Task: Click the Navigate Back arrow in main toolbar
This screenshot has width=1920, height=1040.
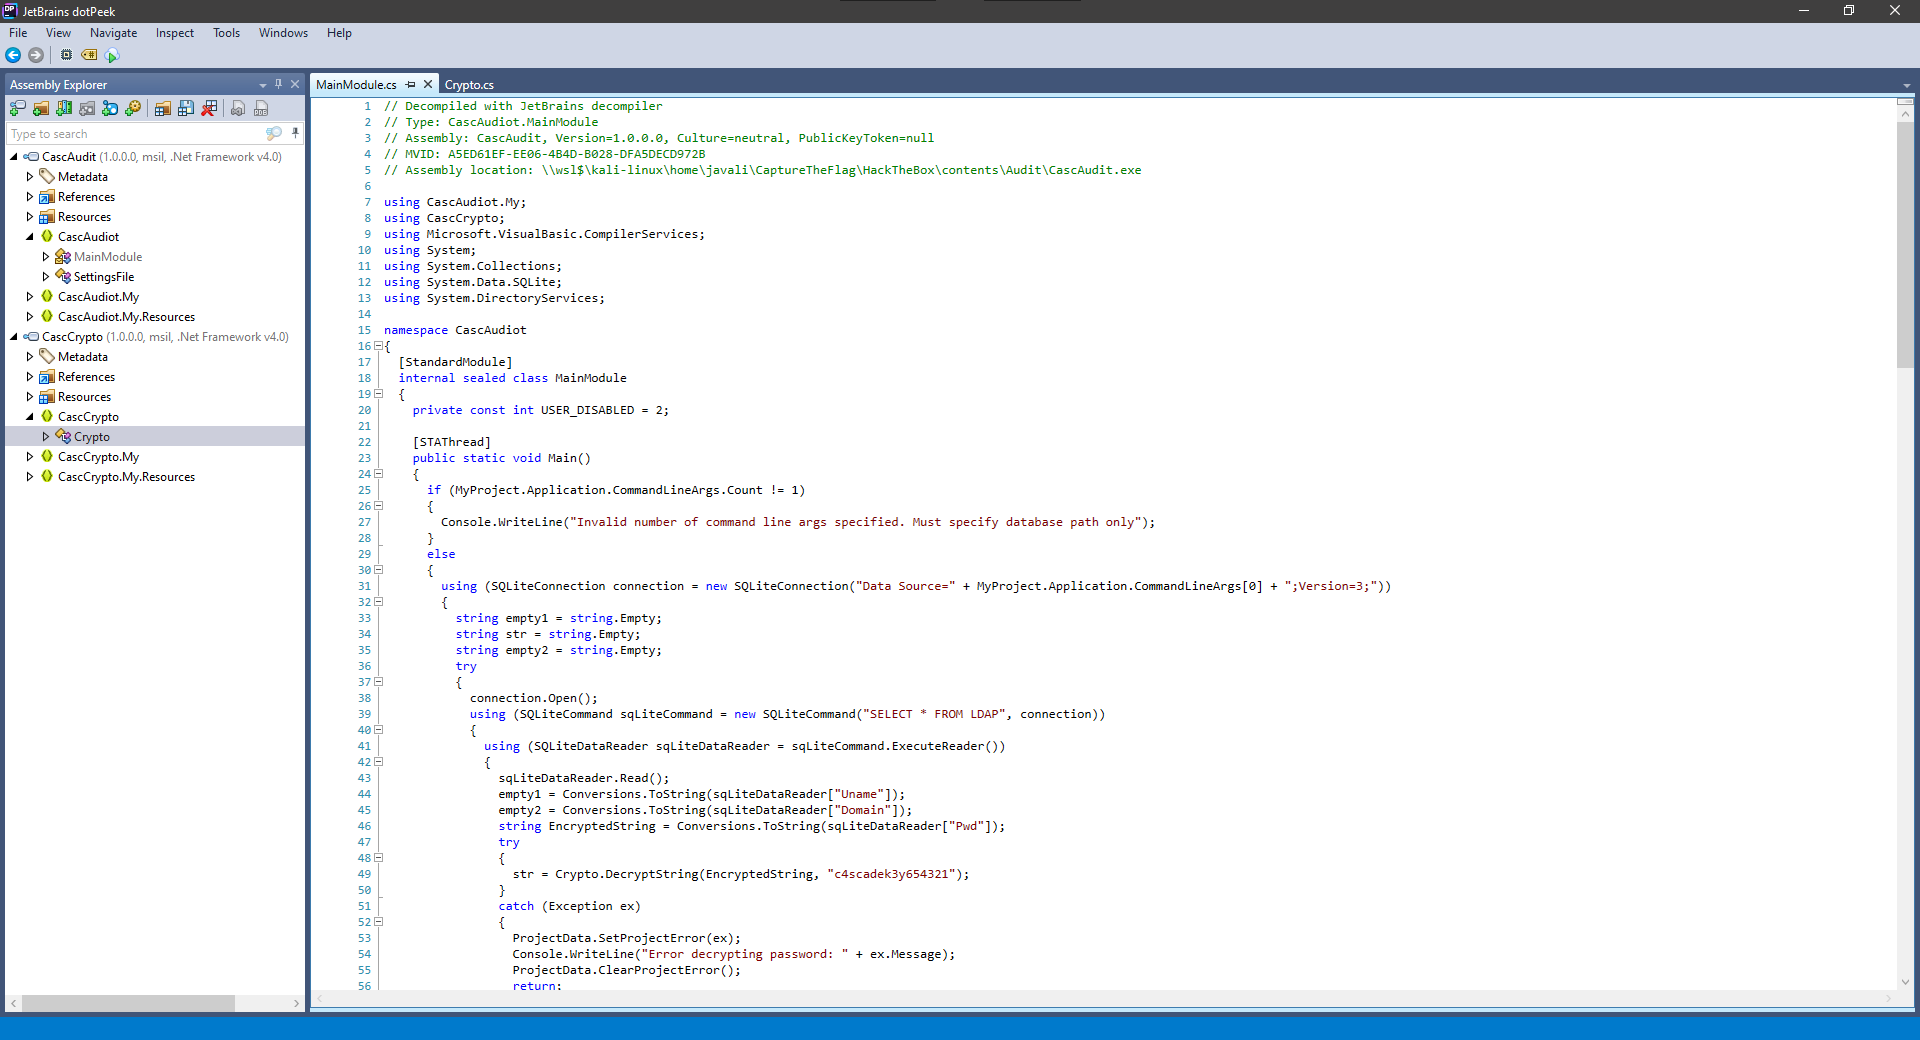Action: 13,55
